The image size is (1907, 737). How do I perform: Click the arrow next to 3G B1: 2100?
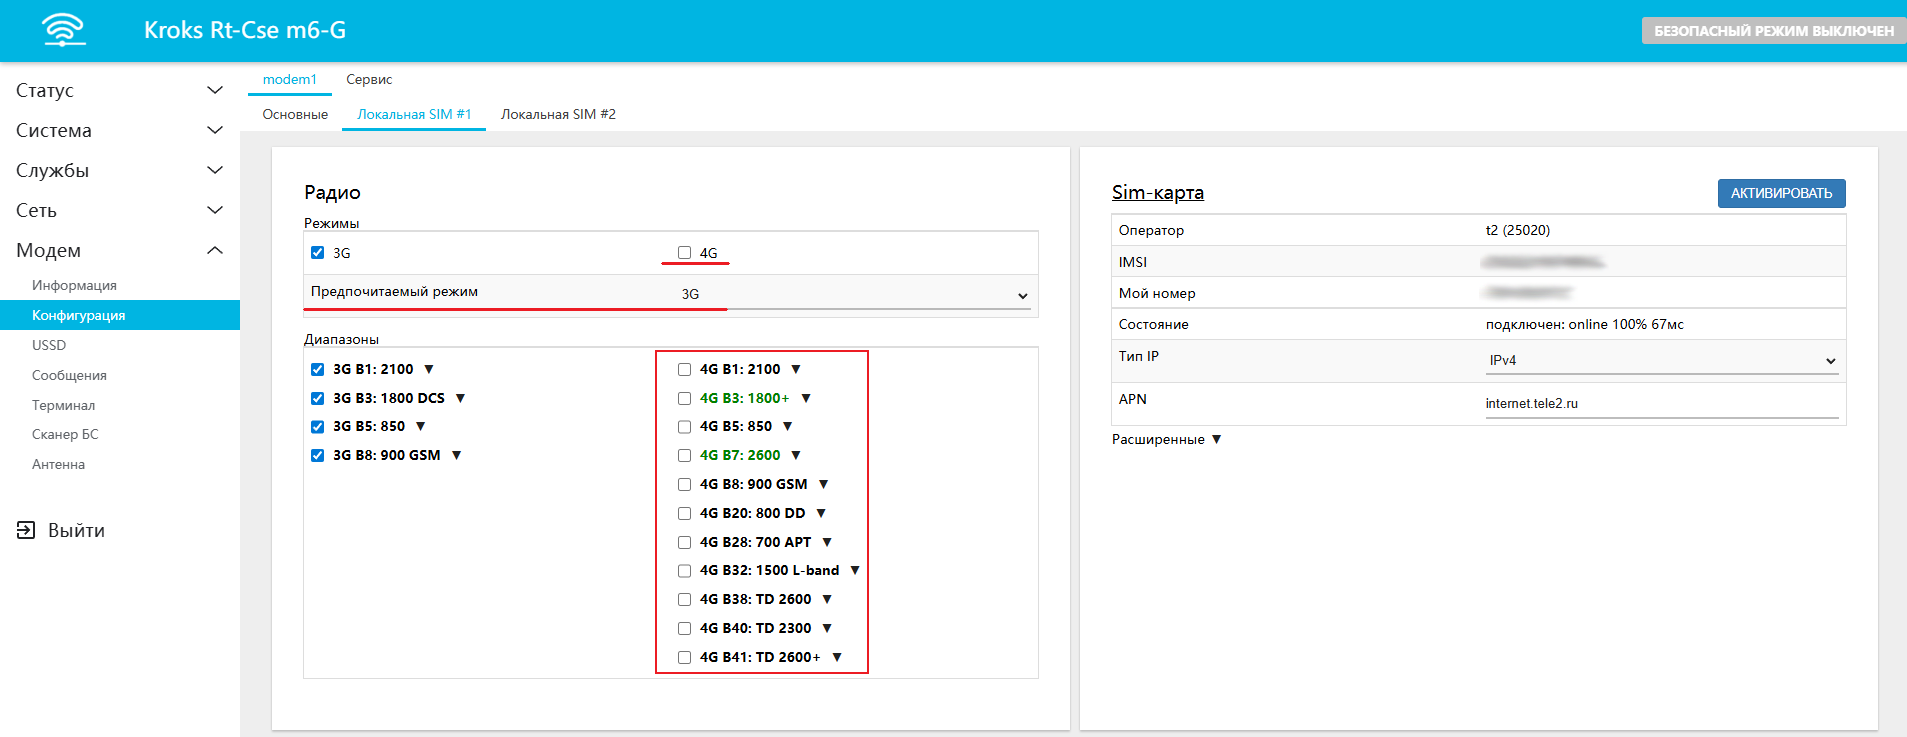click(x=429, y=369)
